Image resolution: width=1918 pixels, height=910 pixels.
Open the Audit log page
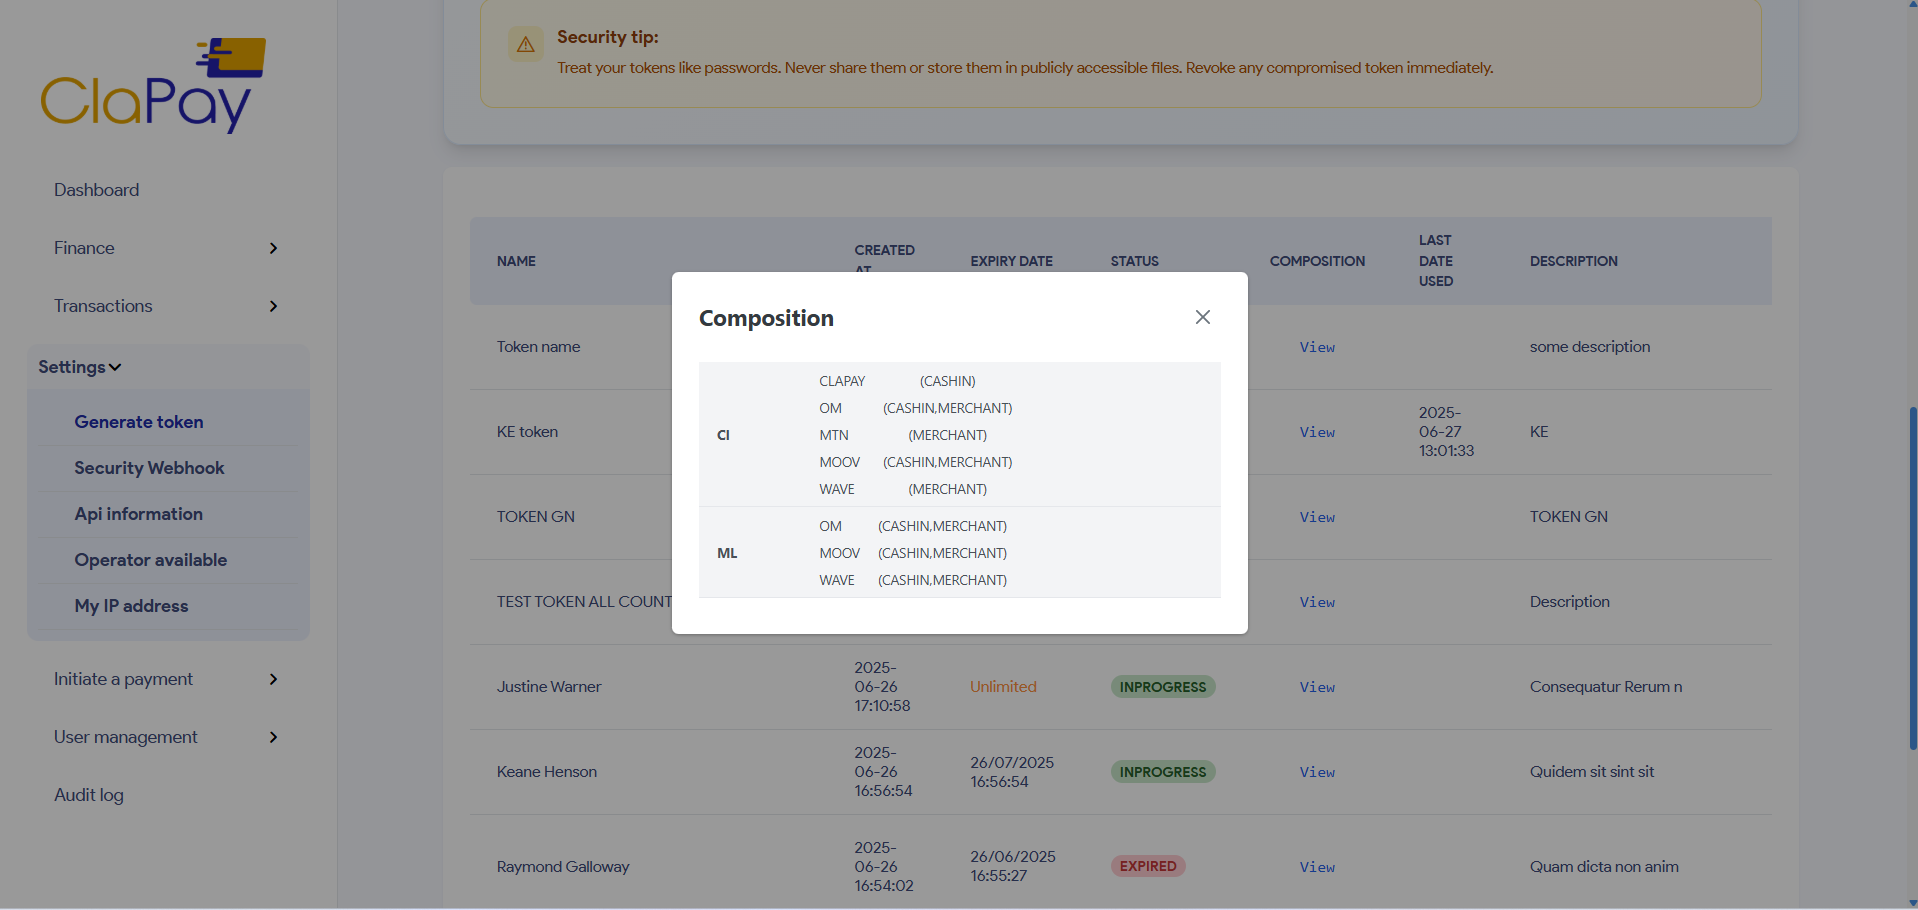click(x=88, y=795)
